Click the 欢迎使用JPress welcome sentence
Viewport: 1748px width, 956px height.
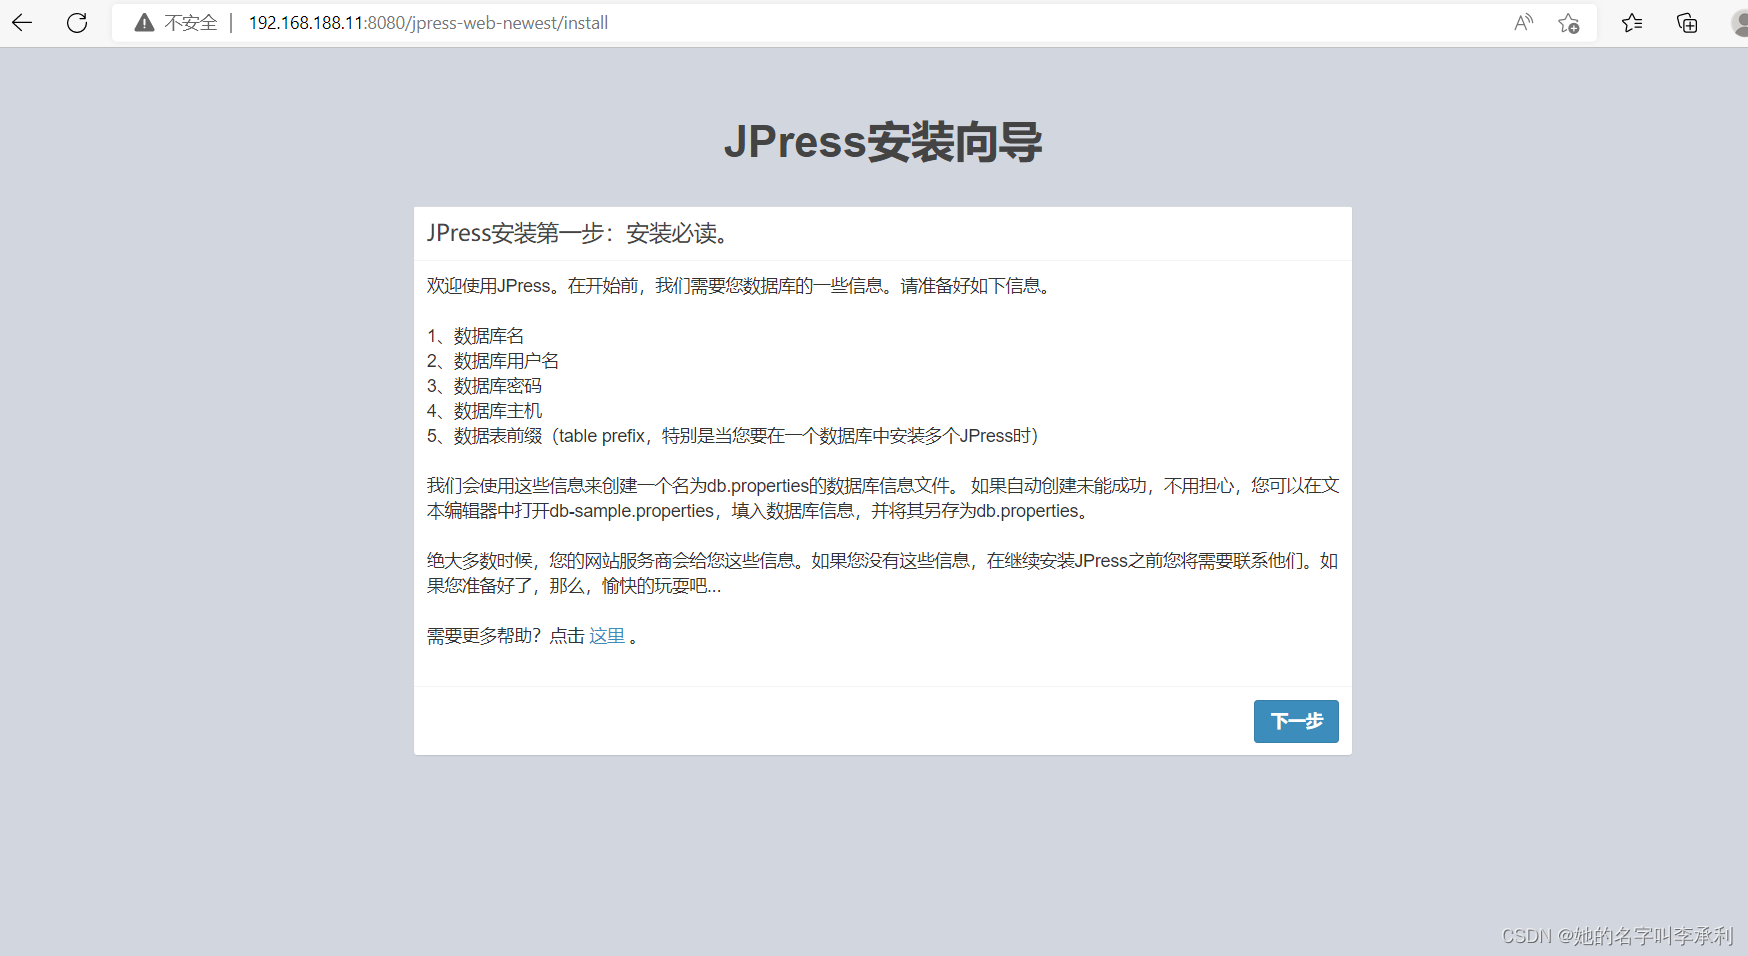(740, 286)
